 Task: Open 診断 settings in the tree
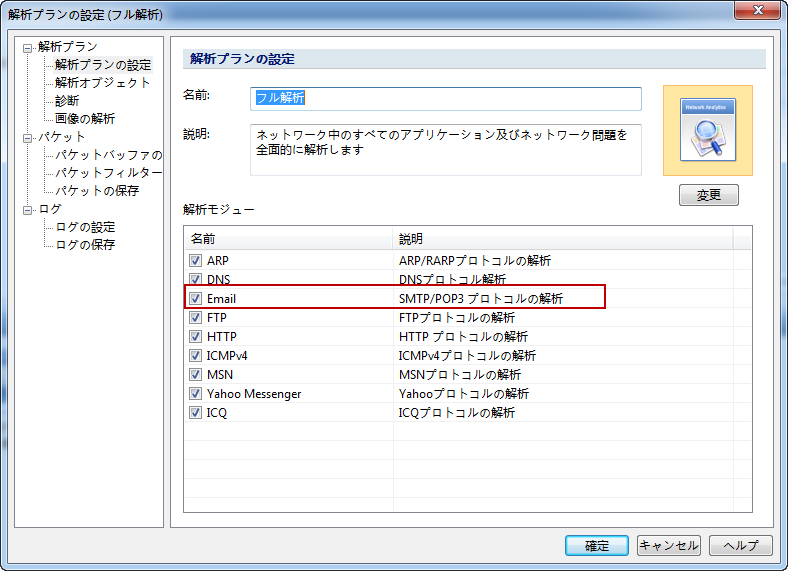tap(67, 101)
